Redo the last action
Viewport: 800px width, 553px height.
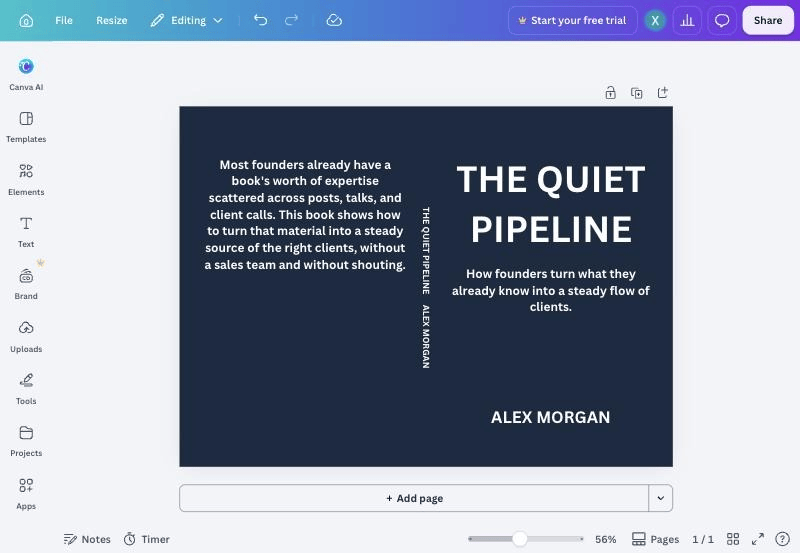tap(291, 20)
